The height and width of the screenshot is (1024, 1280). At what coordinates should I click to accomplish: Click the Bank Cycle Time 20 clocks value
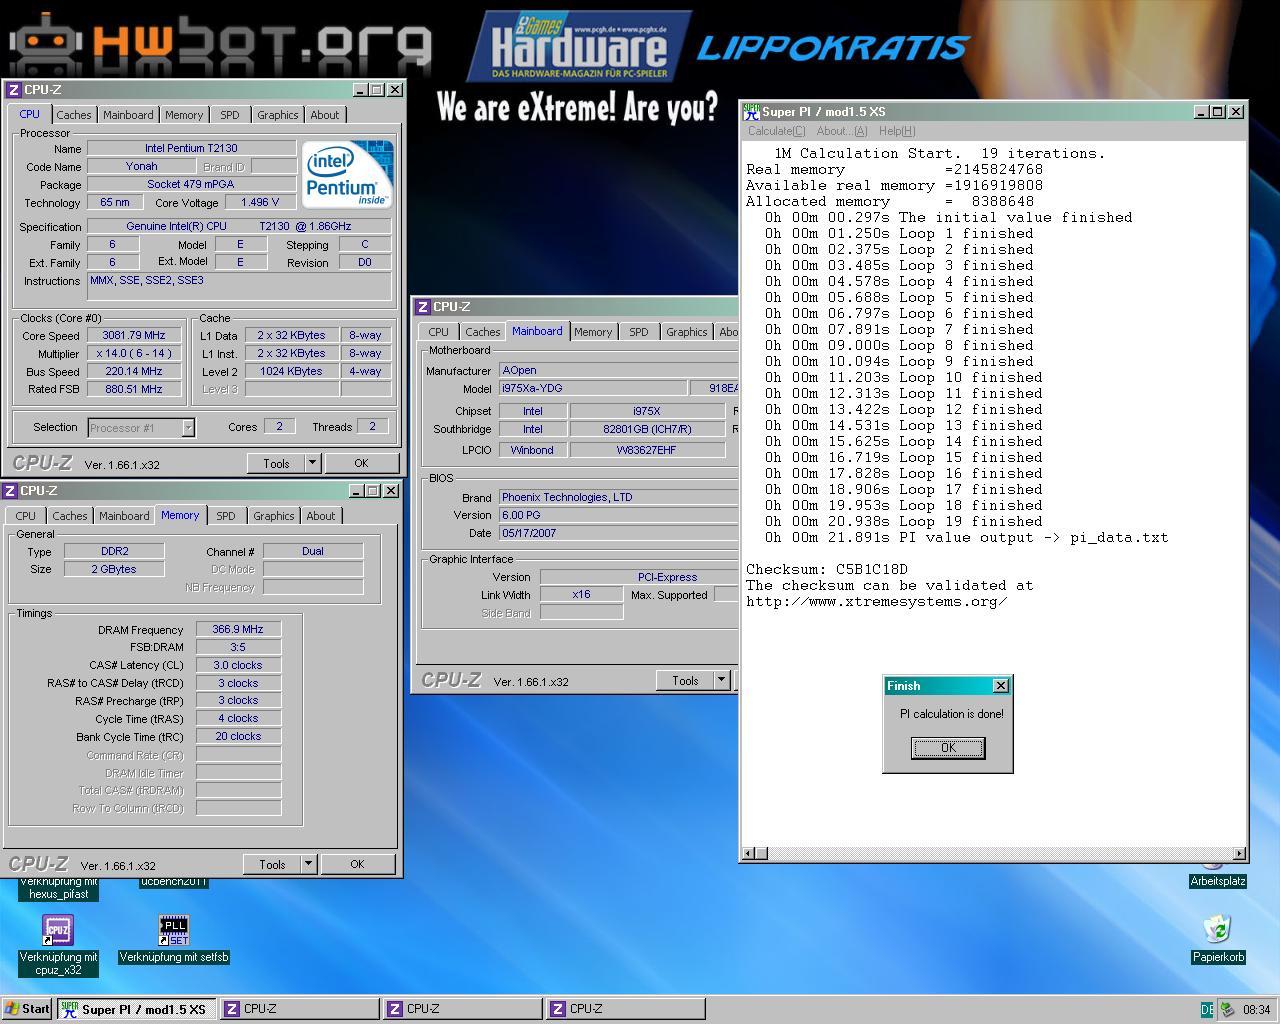[x=238, y=736]
